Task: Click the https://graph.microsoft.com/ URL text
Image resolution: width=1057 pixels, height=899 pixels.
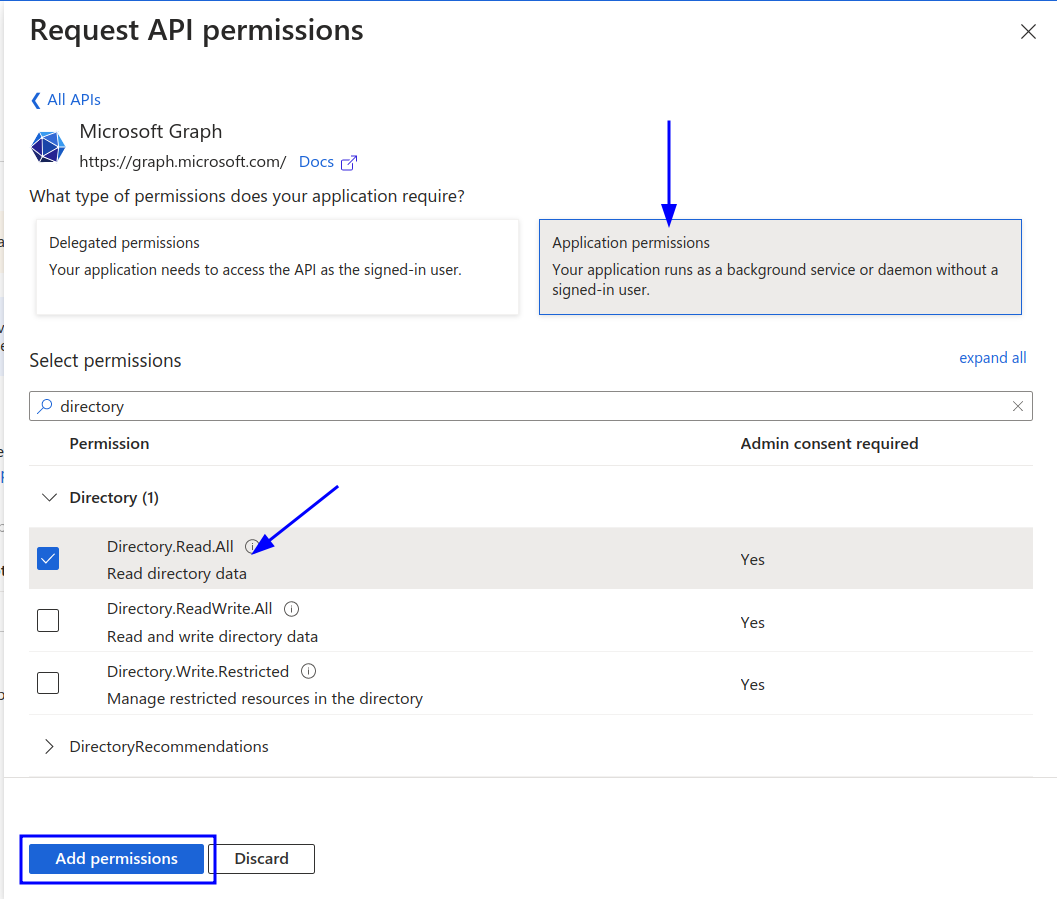Action: click(183, 162)
